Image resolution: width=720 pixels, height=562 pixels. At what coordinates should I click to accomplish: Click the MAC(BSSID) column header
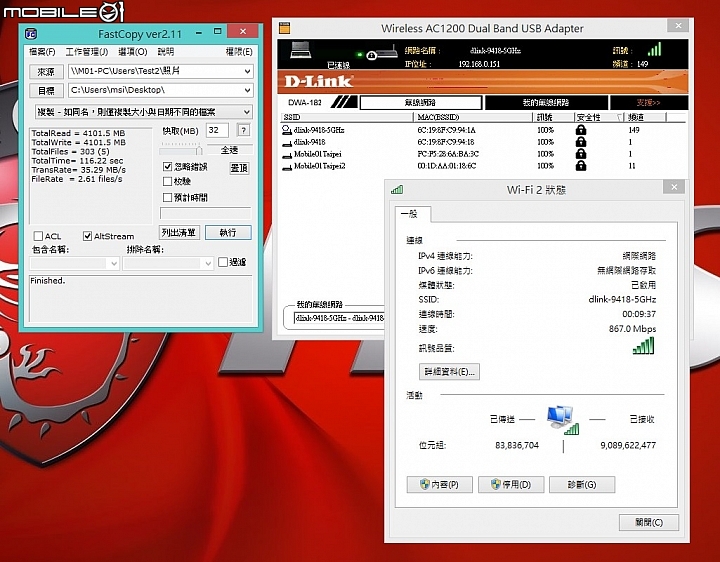point(473,117)
